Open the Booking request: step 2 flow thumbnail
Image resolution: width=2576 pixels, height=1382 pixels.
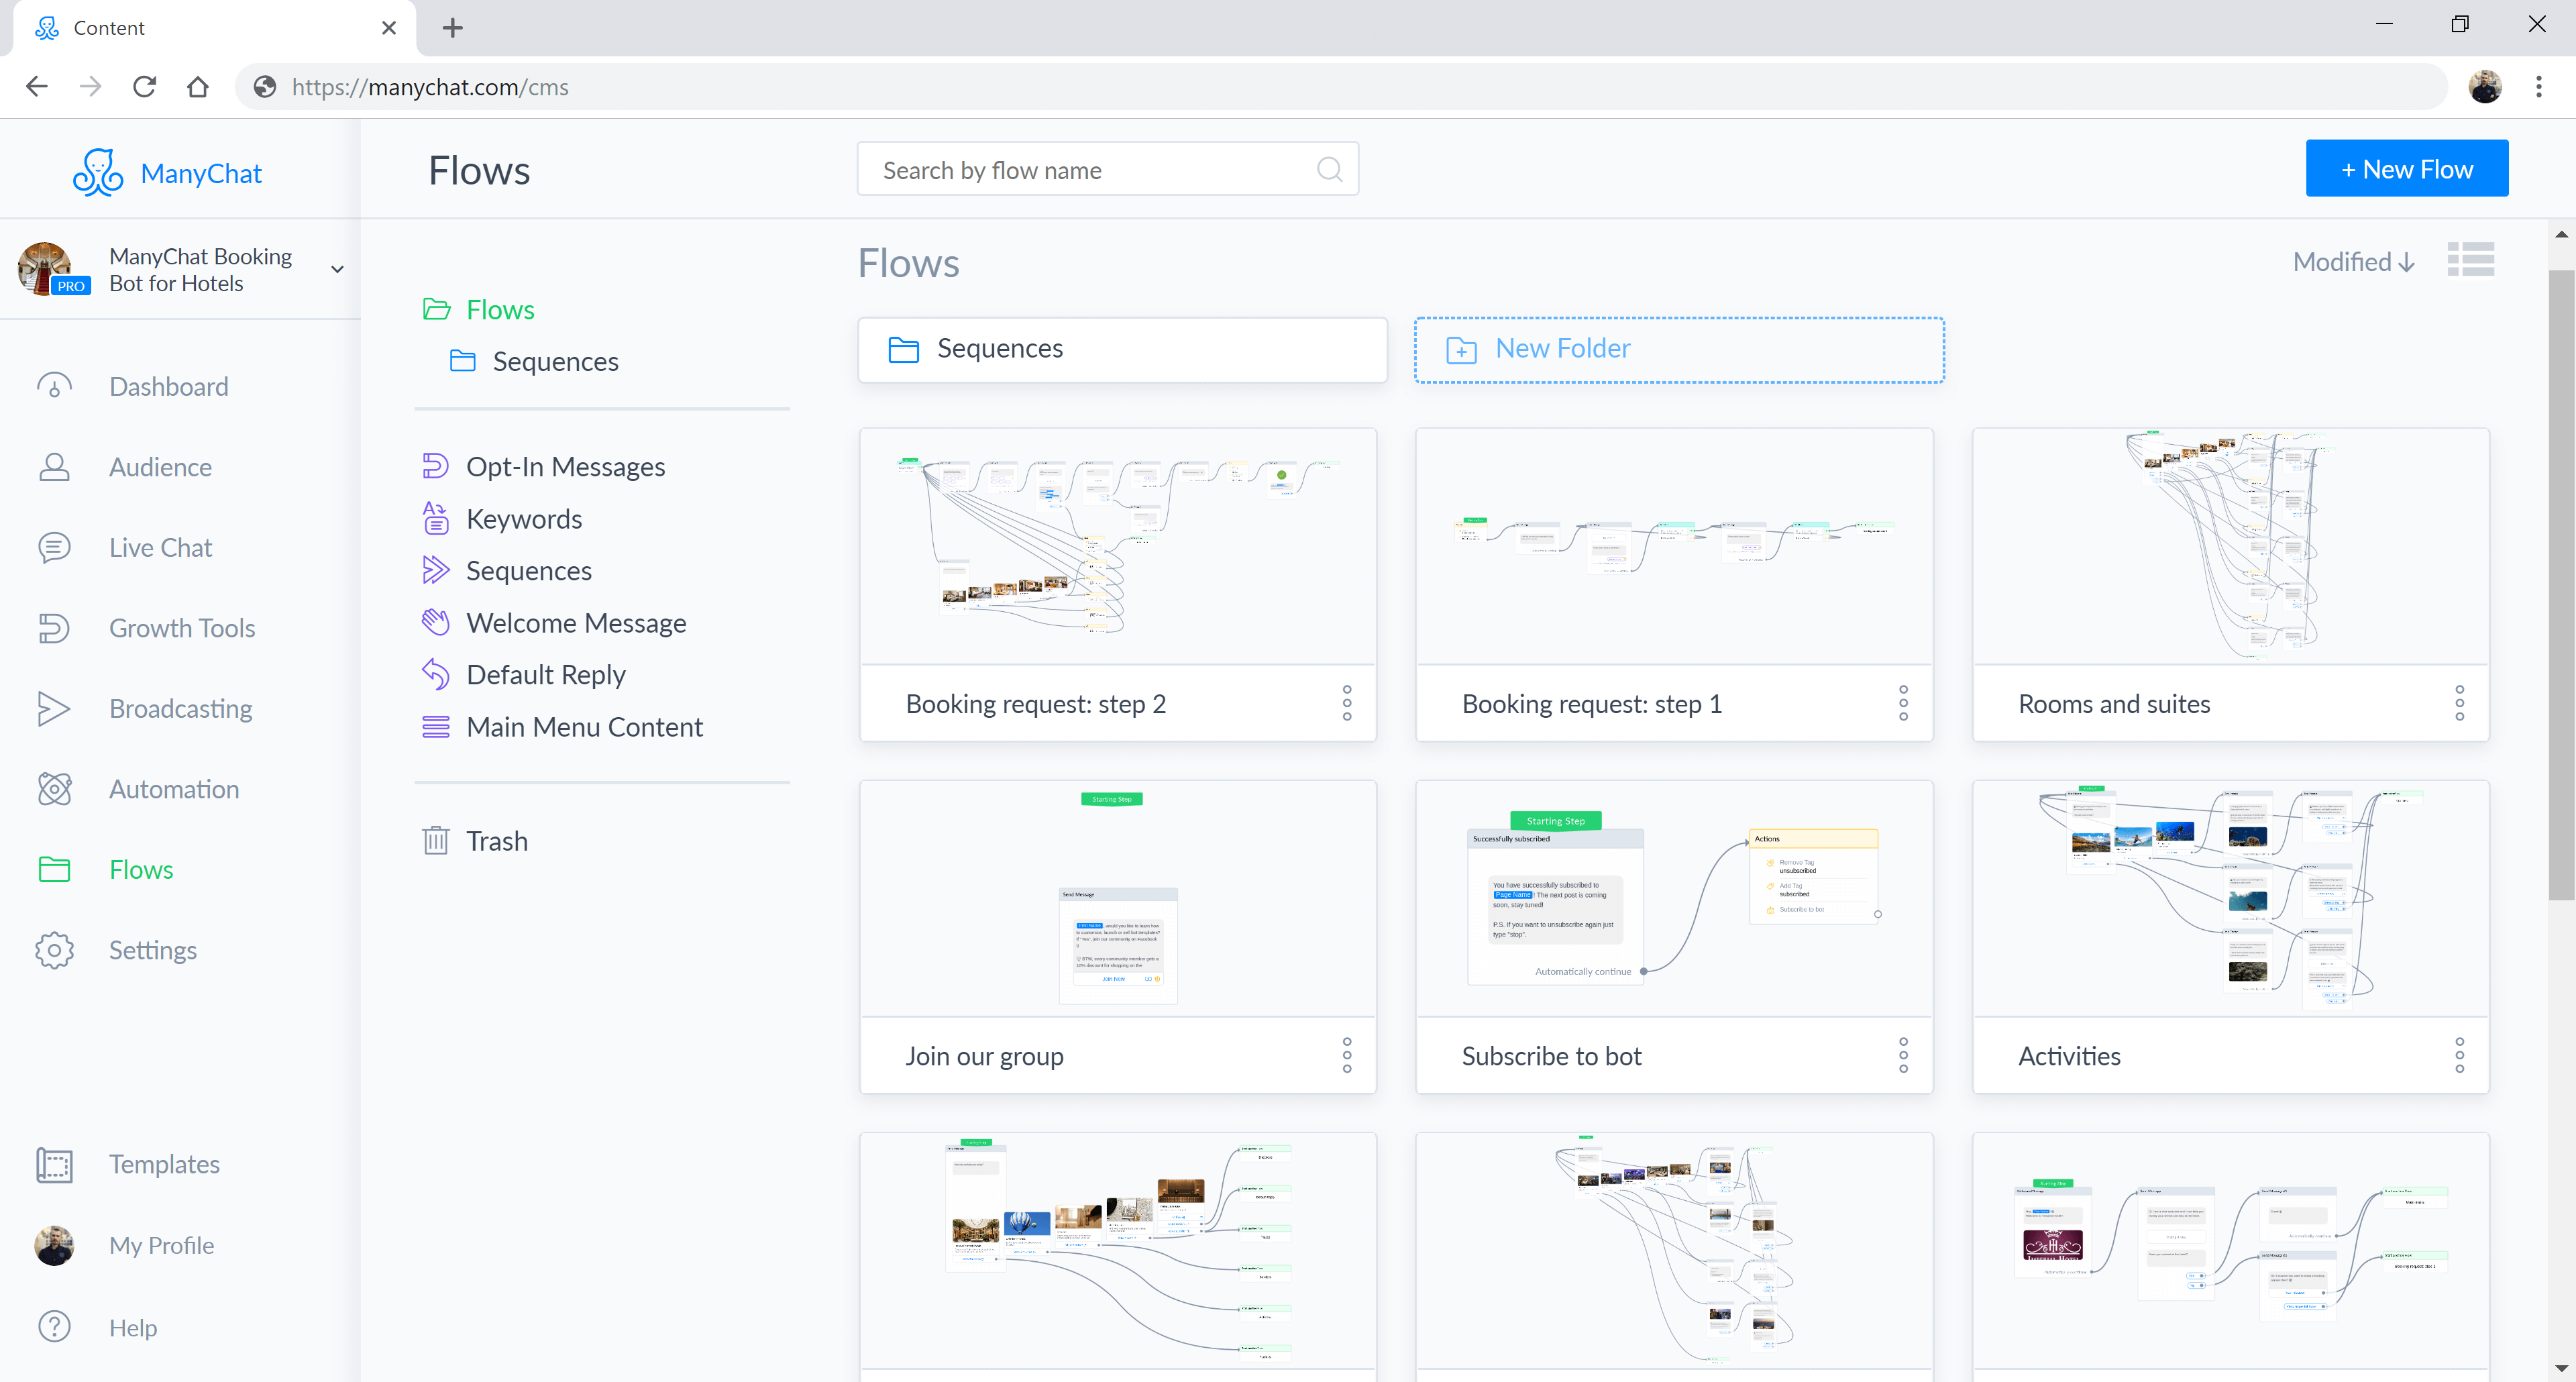point(1117,546)
